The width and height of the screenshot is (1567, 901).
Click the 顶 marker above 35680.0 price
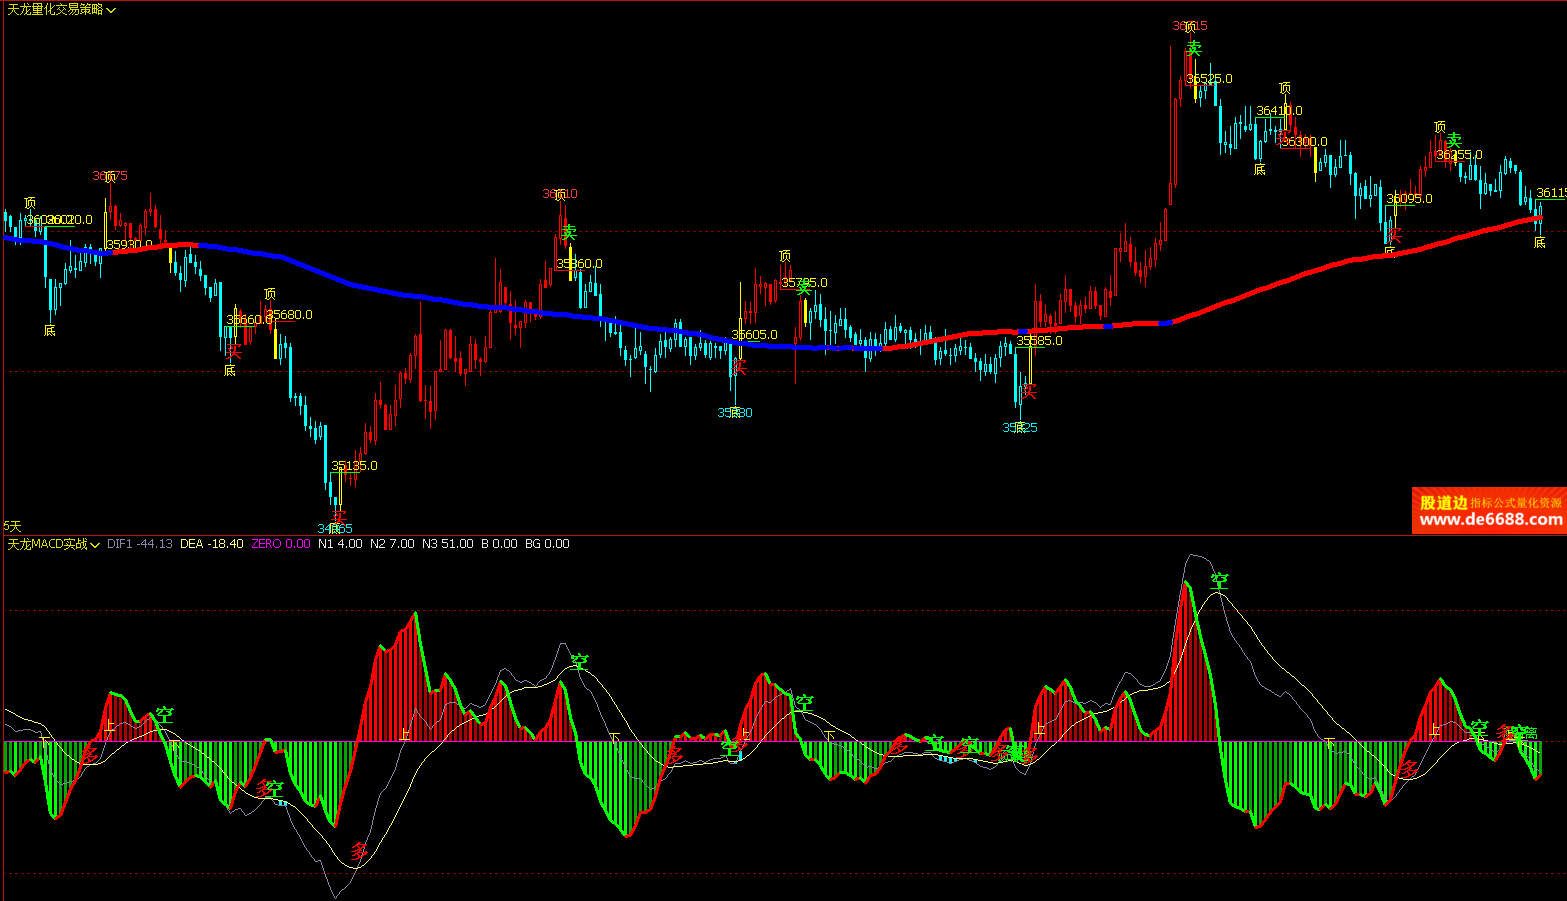point(270,294)
